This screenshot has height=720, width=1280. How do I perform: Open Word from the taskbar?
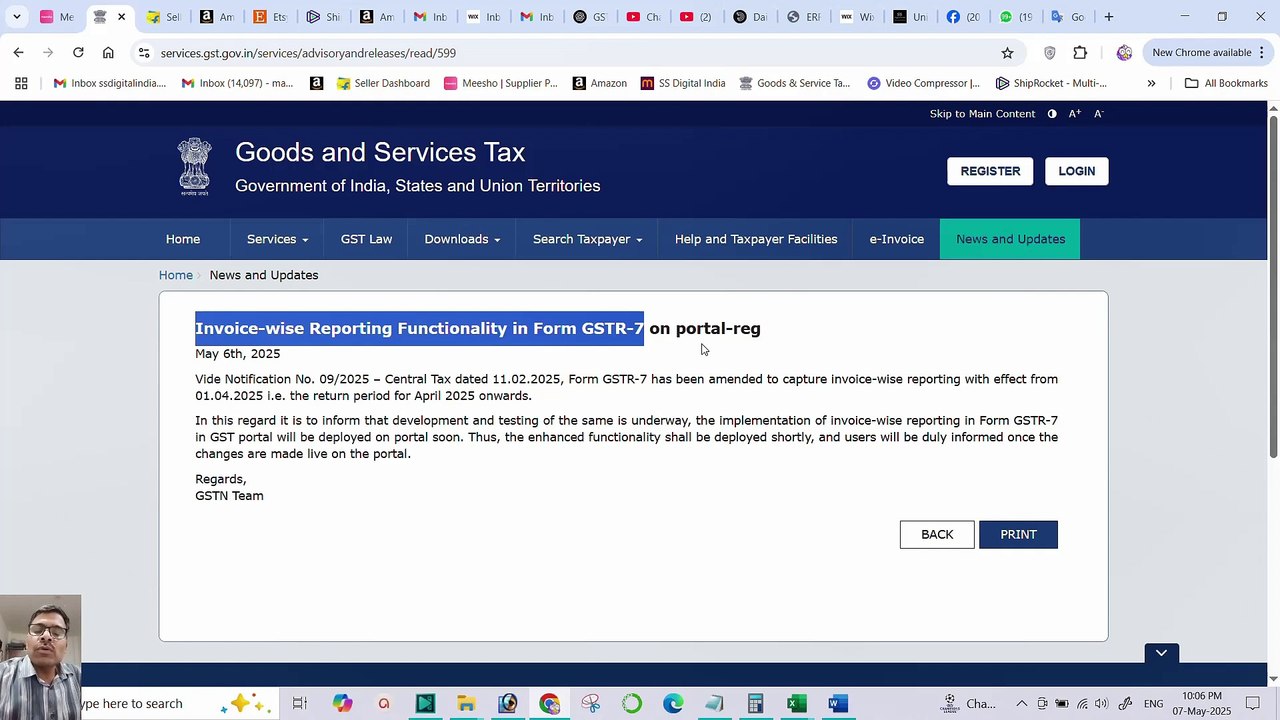point(838,704)
